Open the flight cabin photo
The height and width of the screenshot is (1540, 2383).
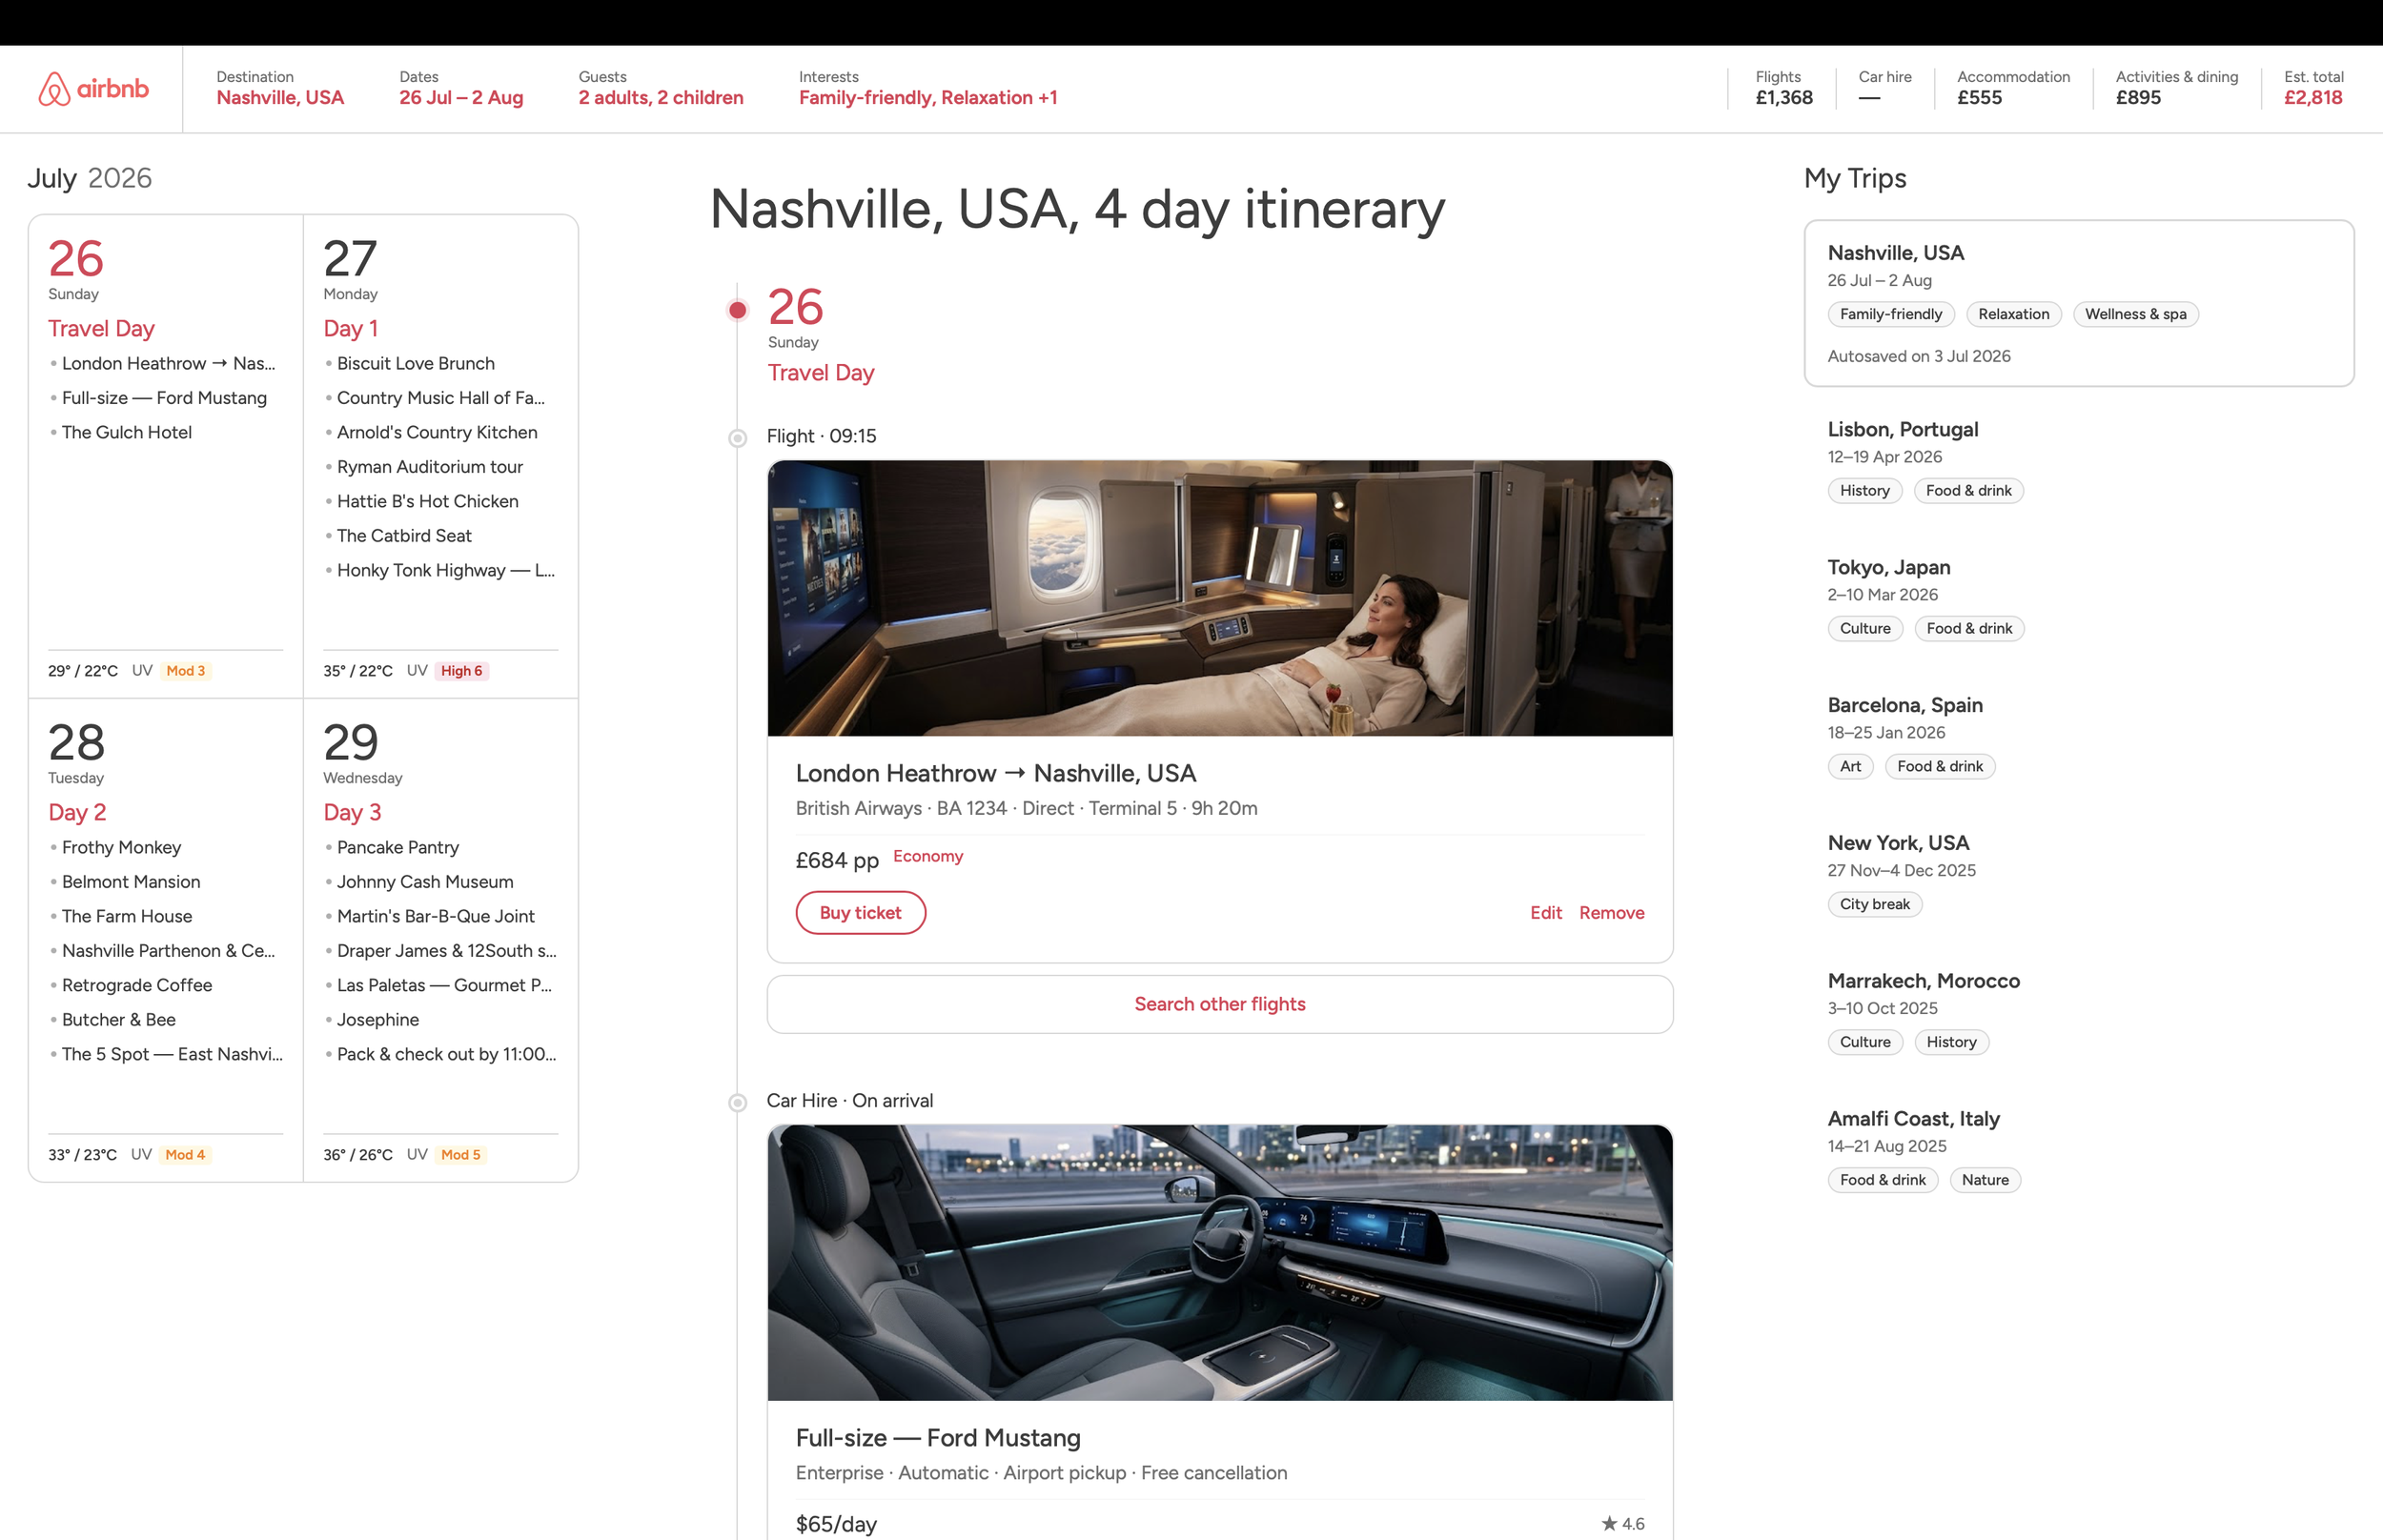click(x=1220, y=598)
